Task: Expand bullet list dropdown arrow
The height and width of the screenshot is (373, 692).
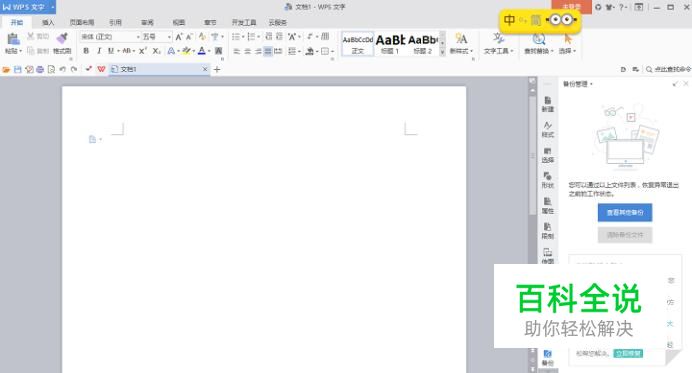Action: coord(243,37)
